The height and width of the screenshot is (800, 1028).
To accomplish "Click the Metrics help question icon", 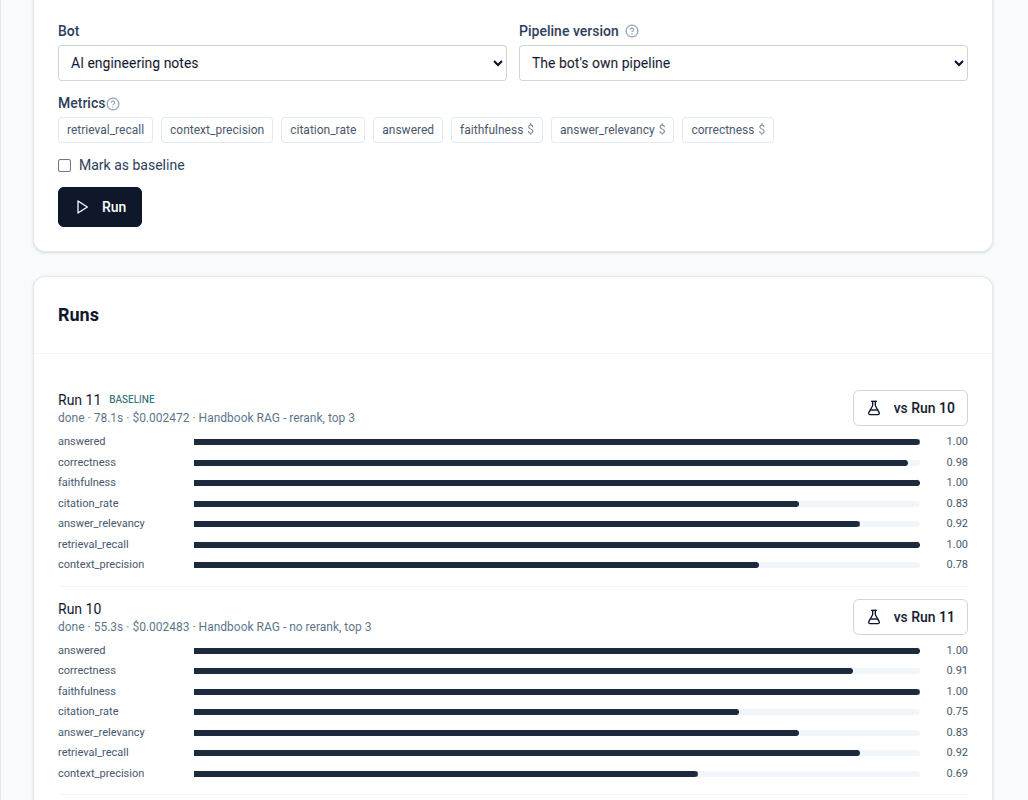I will [113, 104].
